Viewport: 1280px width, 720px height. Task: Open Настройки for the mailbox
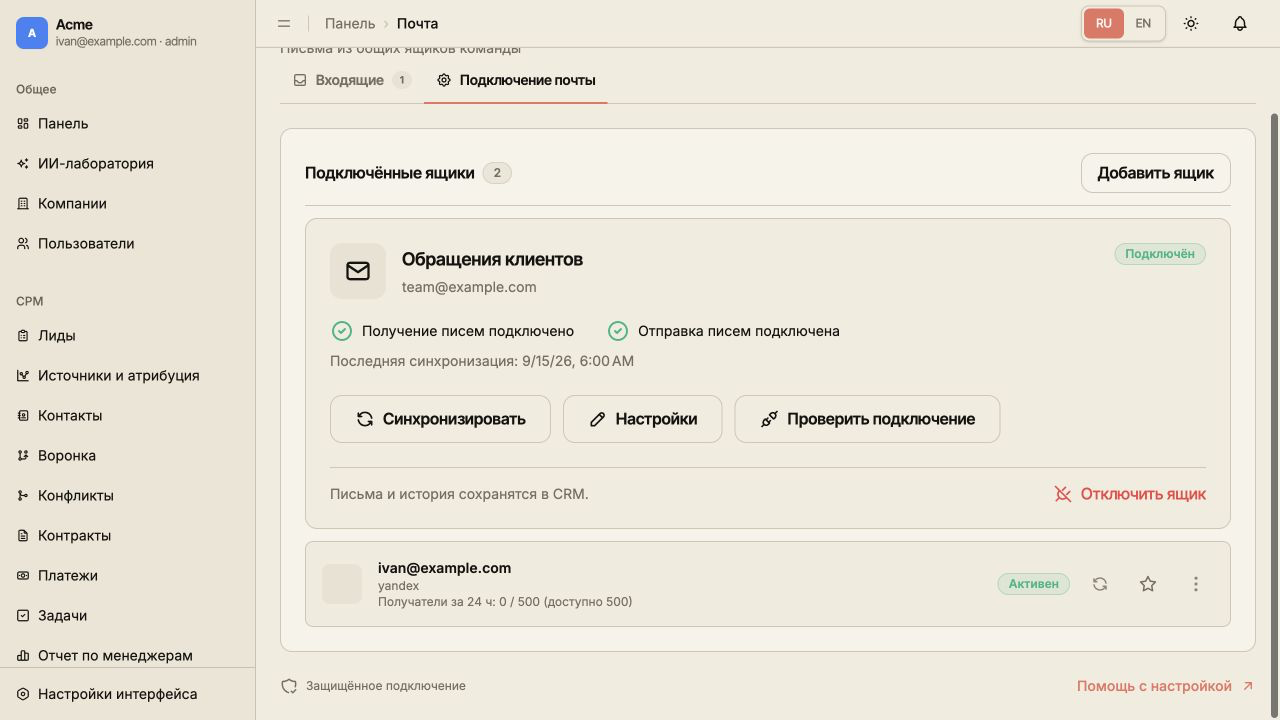coord(642,419)
